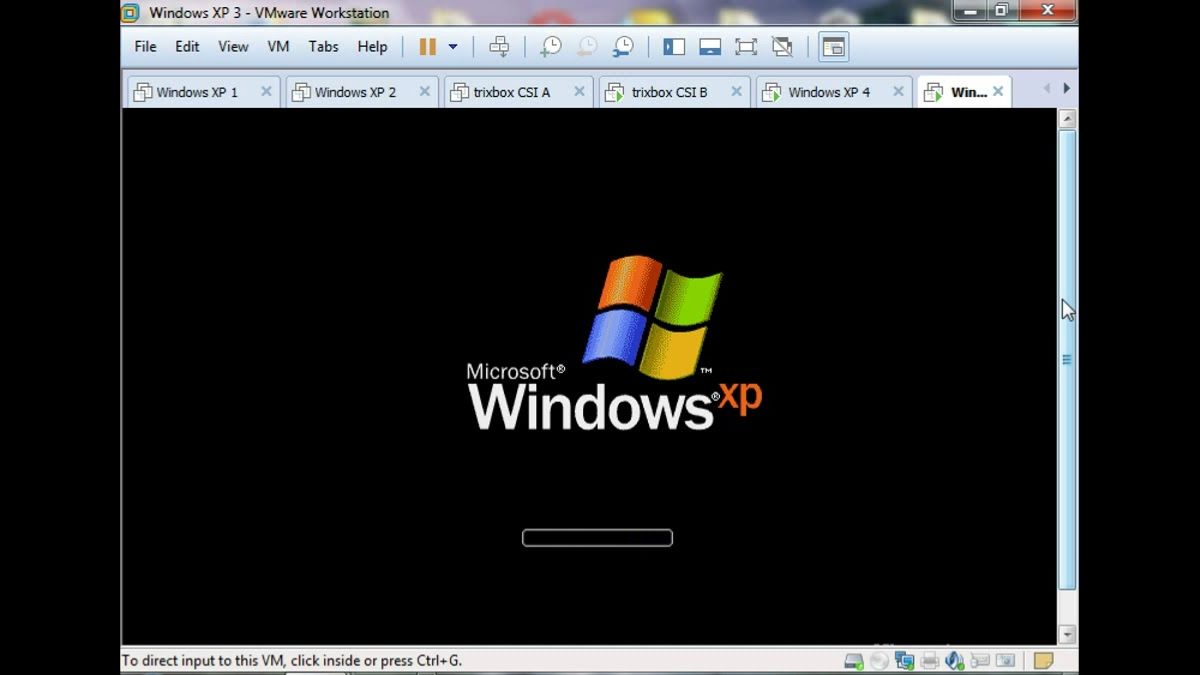Click the vertical scrollbar thumb
This screenshot has height=675, width=1200.
pos(1067,359)
